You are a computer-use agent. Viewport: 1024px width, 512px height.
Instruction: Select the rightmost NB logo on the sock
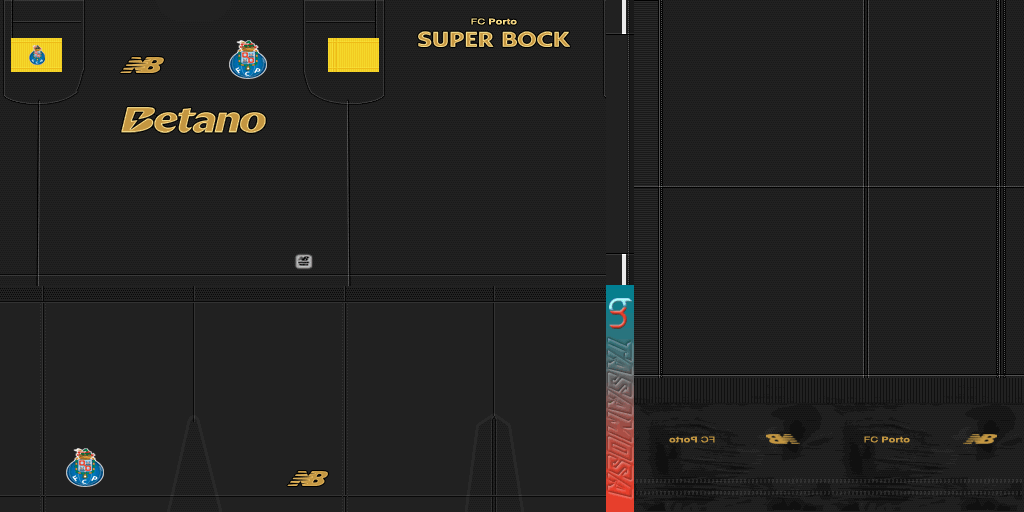980,439
